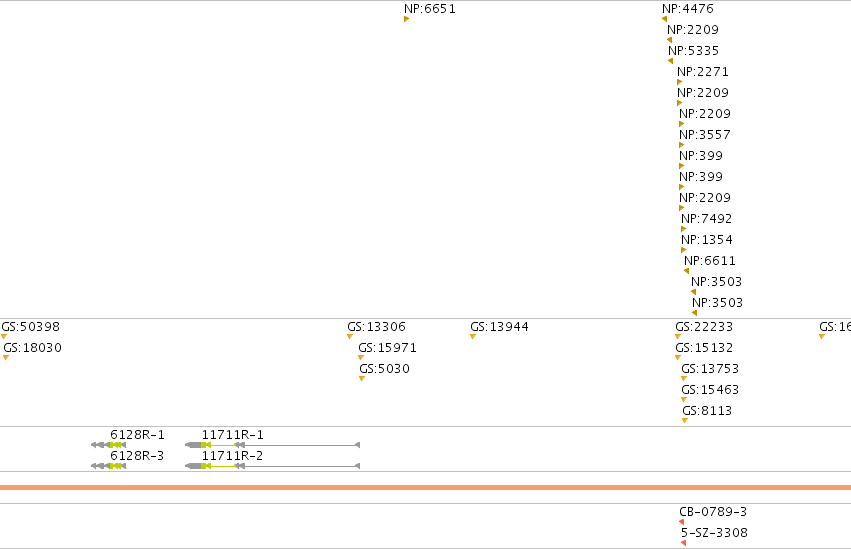Screen dimensions: 851x549
Task: Select the 5-SZ-3308 feature label
Action: pos(714,533)
